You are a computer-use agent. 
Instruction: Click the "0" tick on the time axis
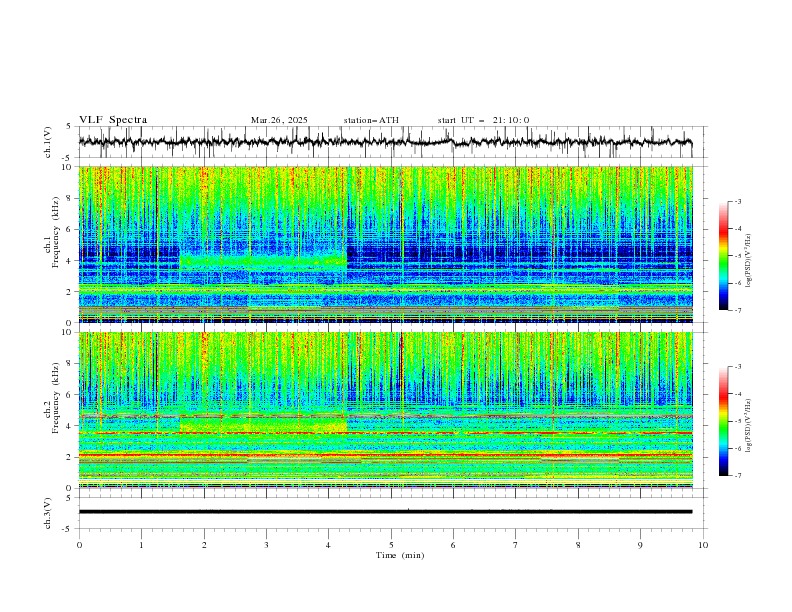(79, 545)
